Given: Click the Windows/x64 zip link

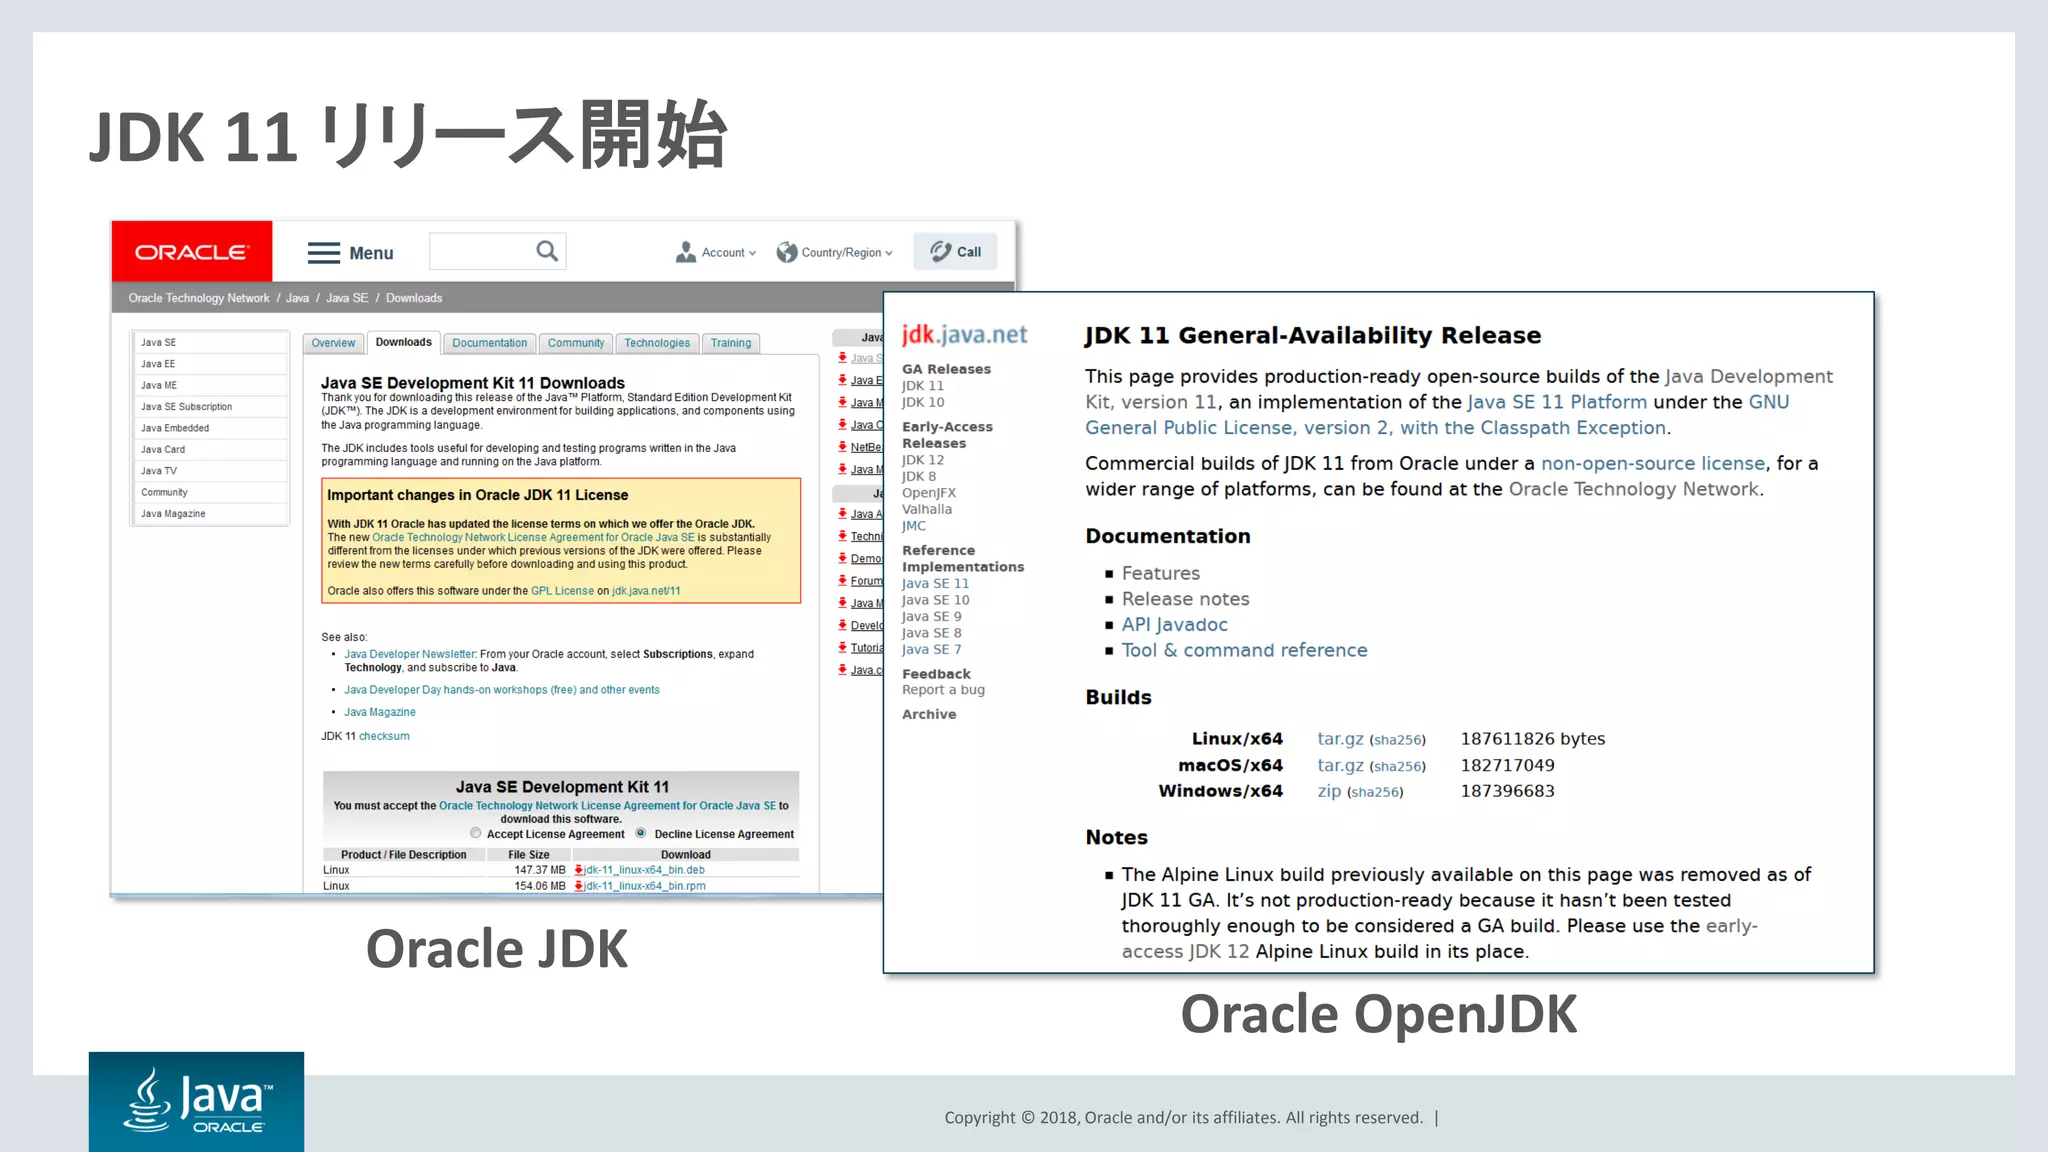Looking at the screenshot, I should pos(1329,791).
